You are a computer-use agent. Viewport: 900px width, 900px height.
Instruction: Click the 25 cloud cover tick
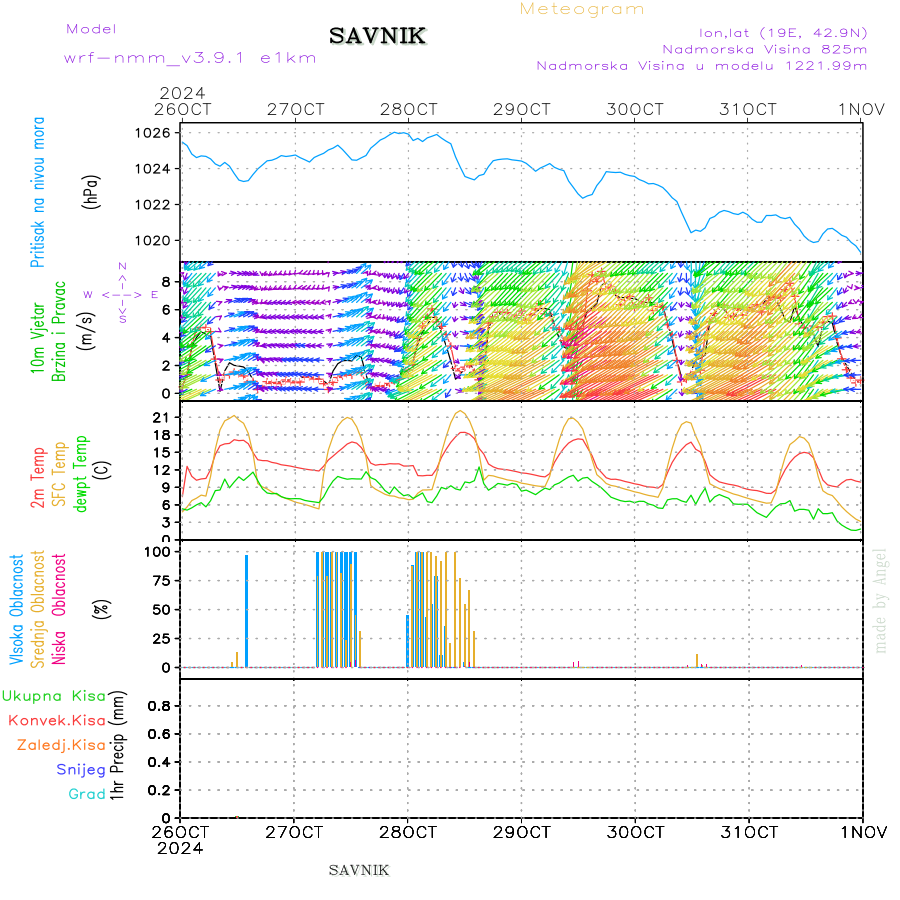162,638
